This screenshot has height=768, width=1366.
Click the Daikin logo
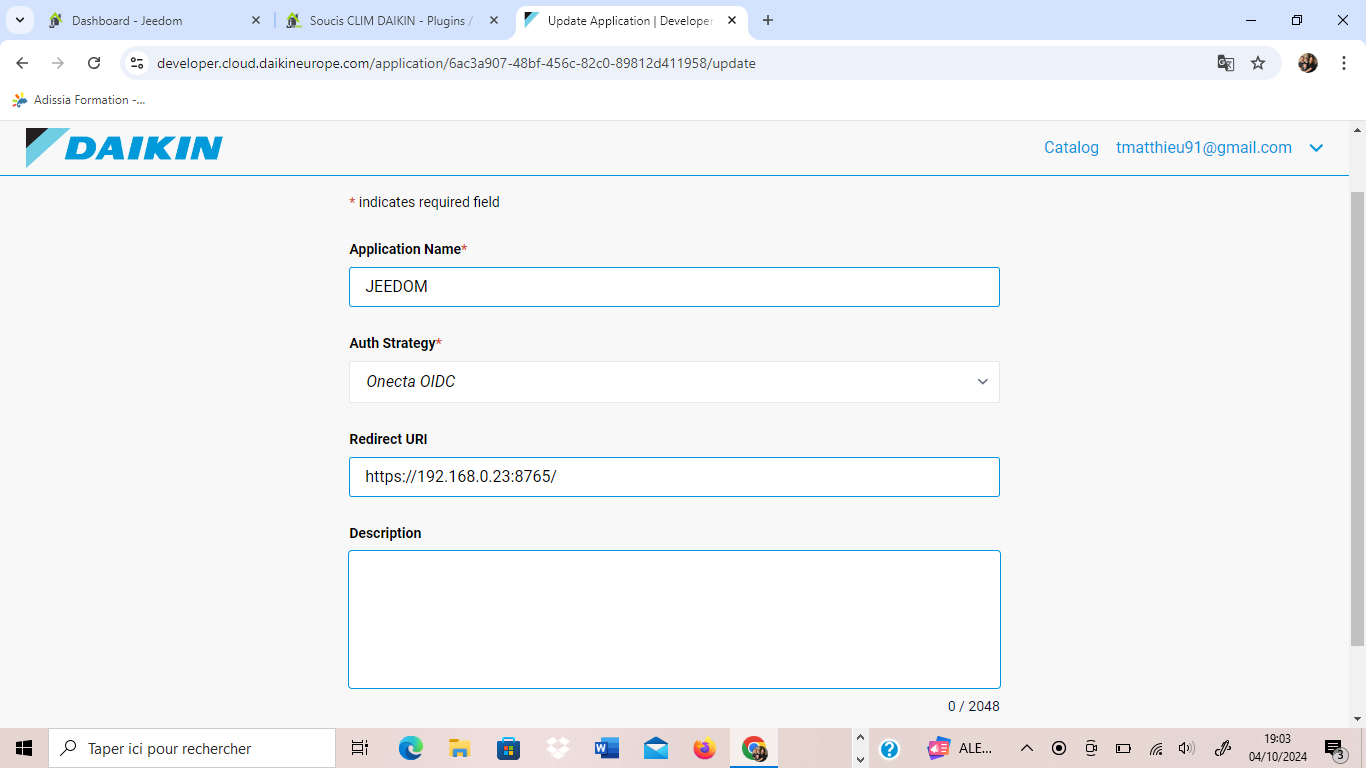pyautogui.click(x=124, y=148)
